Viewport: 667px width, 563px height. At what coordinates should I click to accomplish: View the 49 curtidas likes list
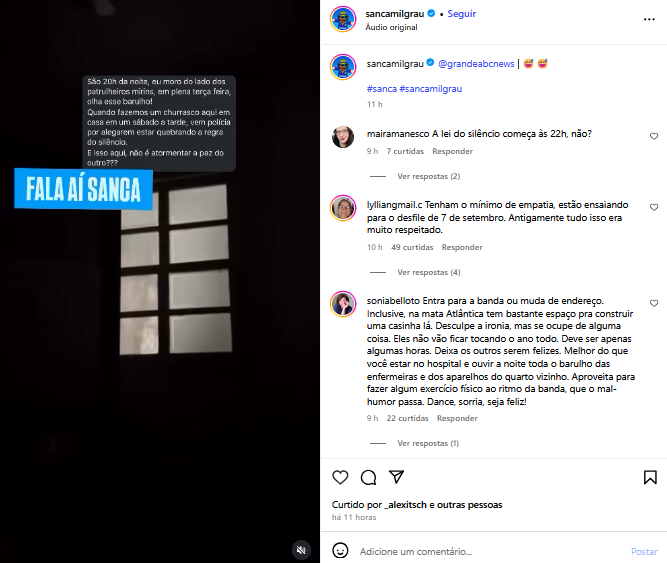click(412, 247)
